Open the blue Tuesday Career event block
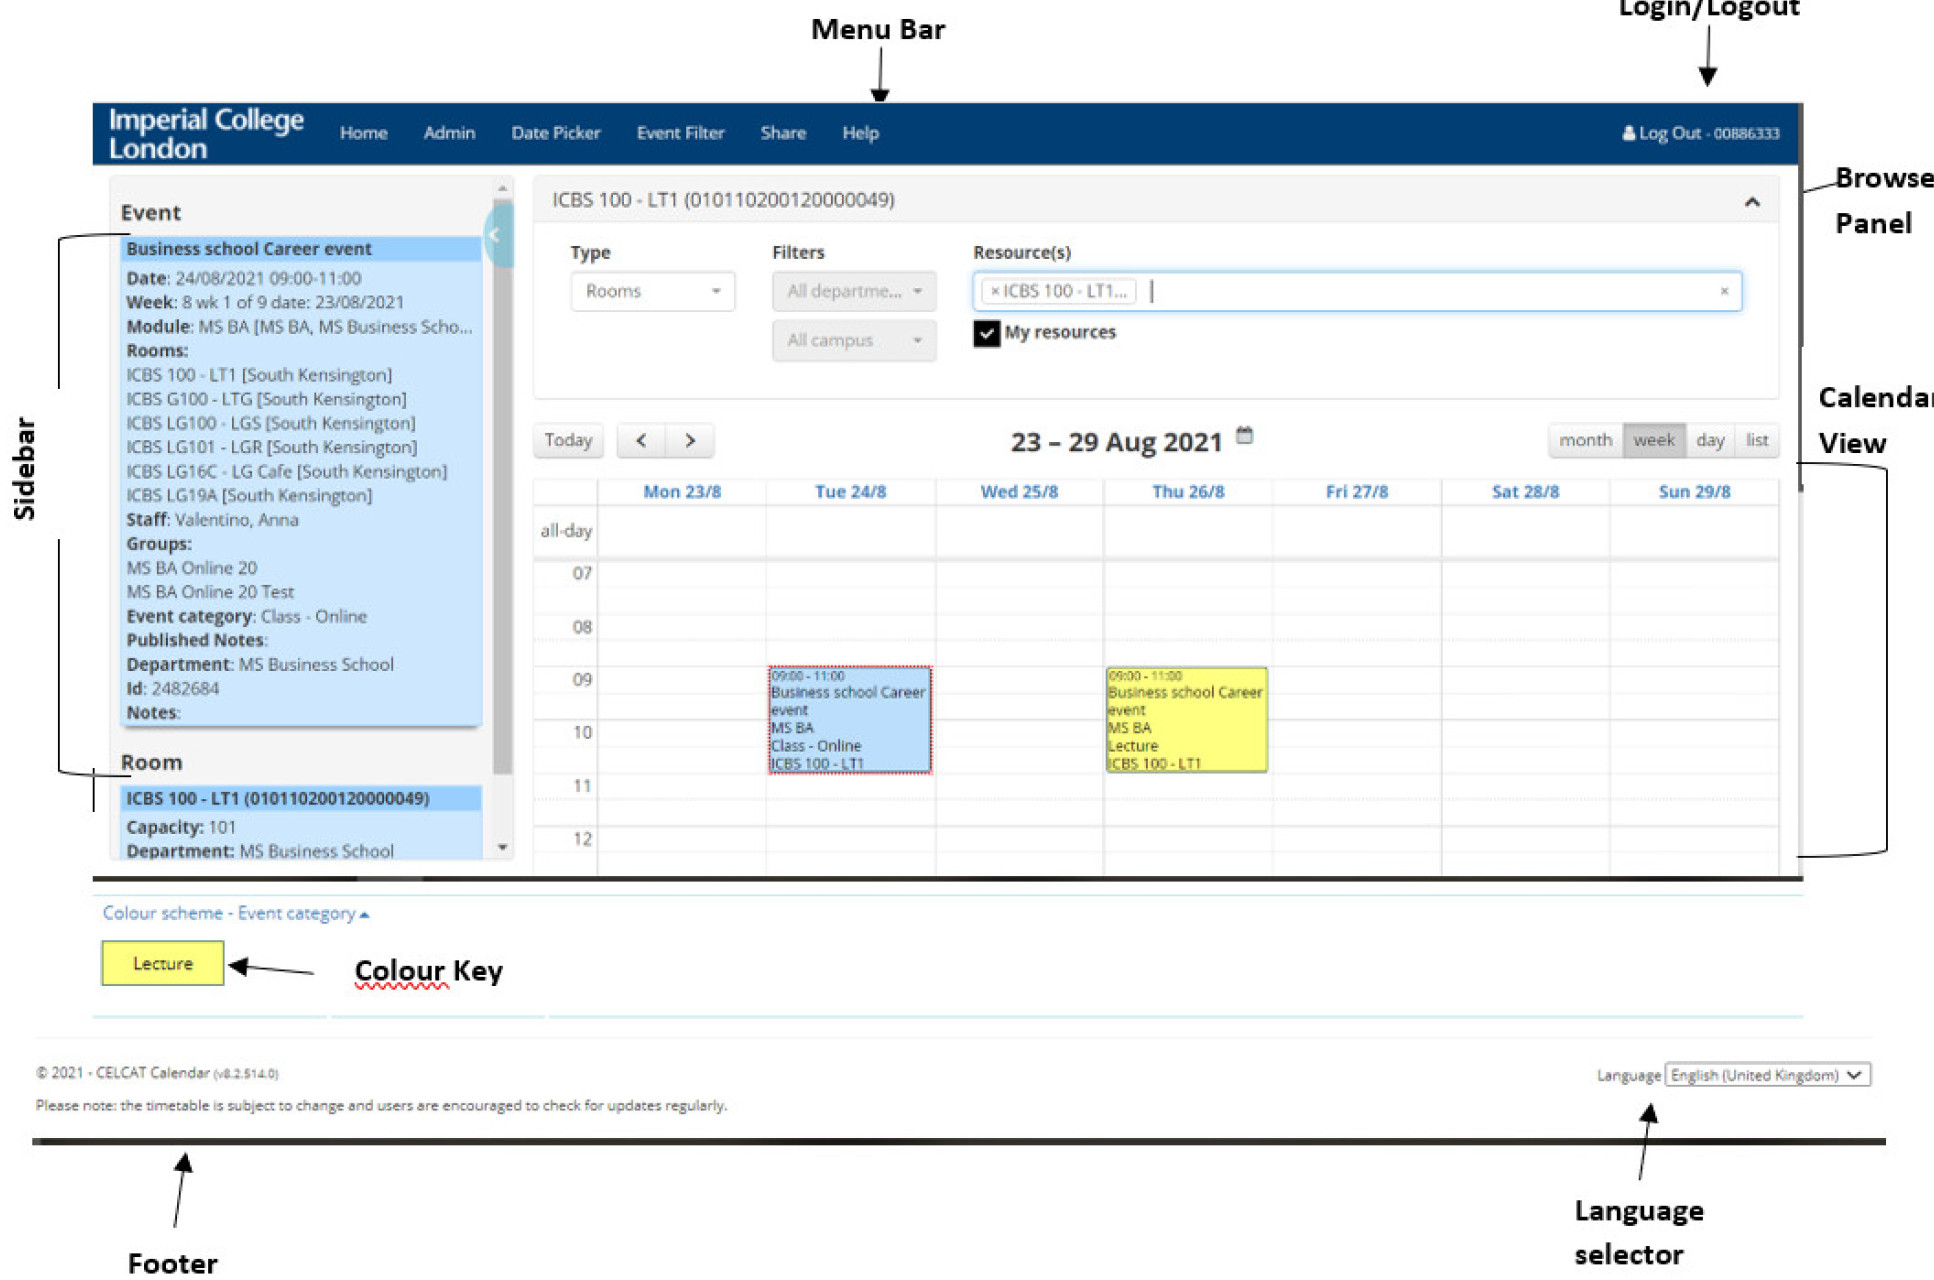Screen dimensions: 1934x1280 coord(849,720)
